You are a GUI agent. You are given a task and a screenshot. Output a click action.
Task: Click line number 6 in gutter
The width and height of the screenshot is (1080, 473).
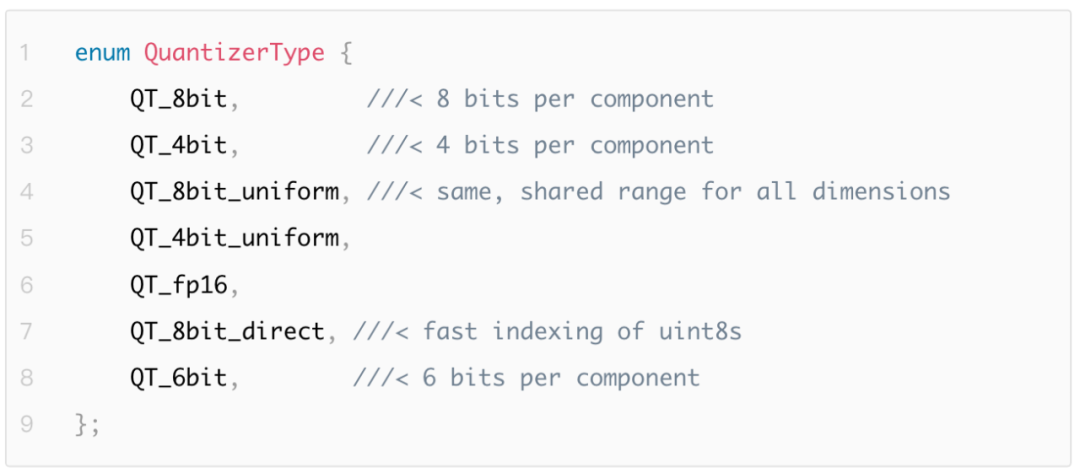[26, 285]
